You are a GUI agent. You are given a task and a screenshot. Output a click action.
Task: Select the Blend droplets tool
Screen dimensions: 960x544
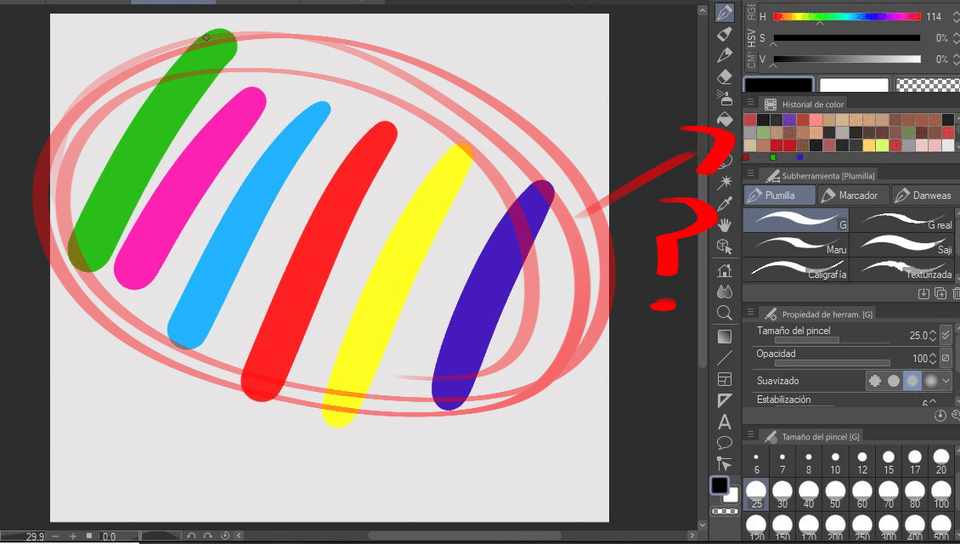coord(724,291)
